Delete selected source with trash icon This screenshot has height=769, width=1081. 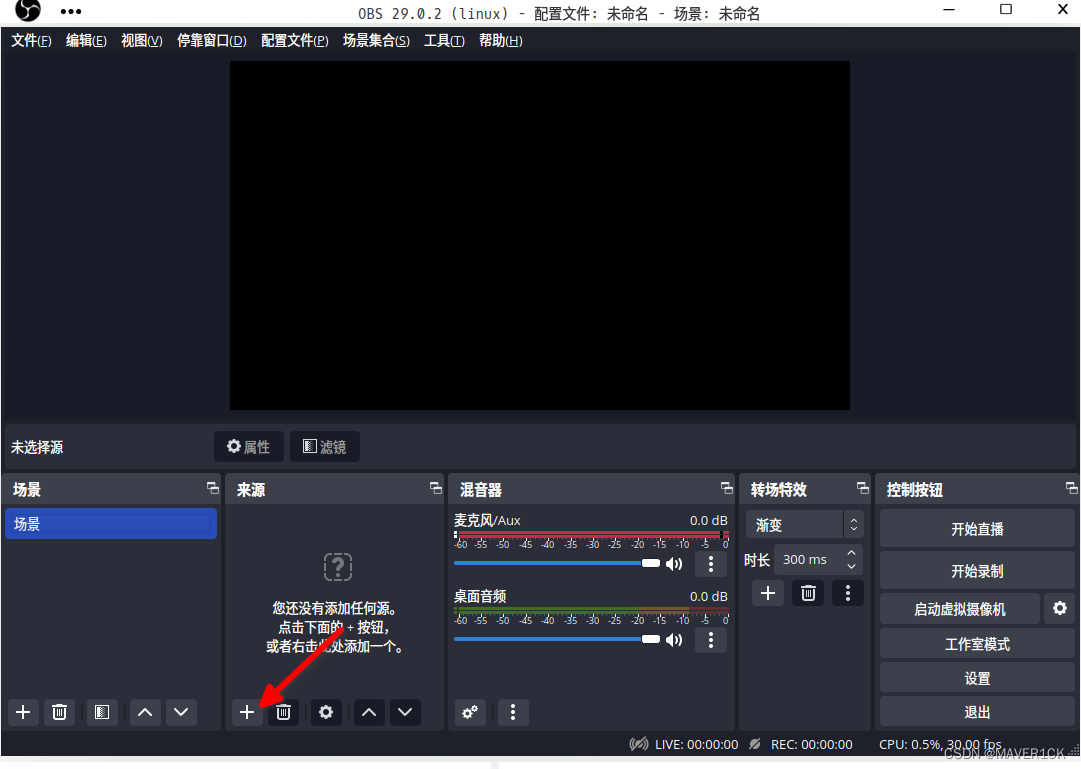[x=283, y=712]
